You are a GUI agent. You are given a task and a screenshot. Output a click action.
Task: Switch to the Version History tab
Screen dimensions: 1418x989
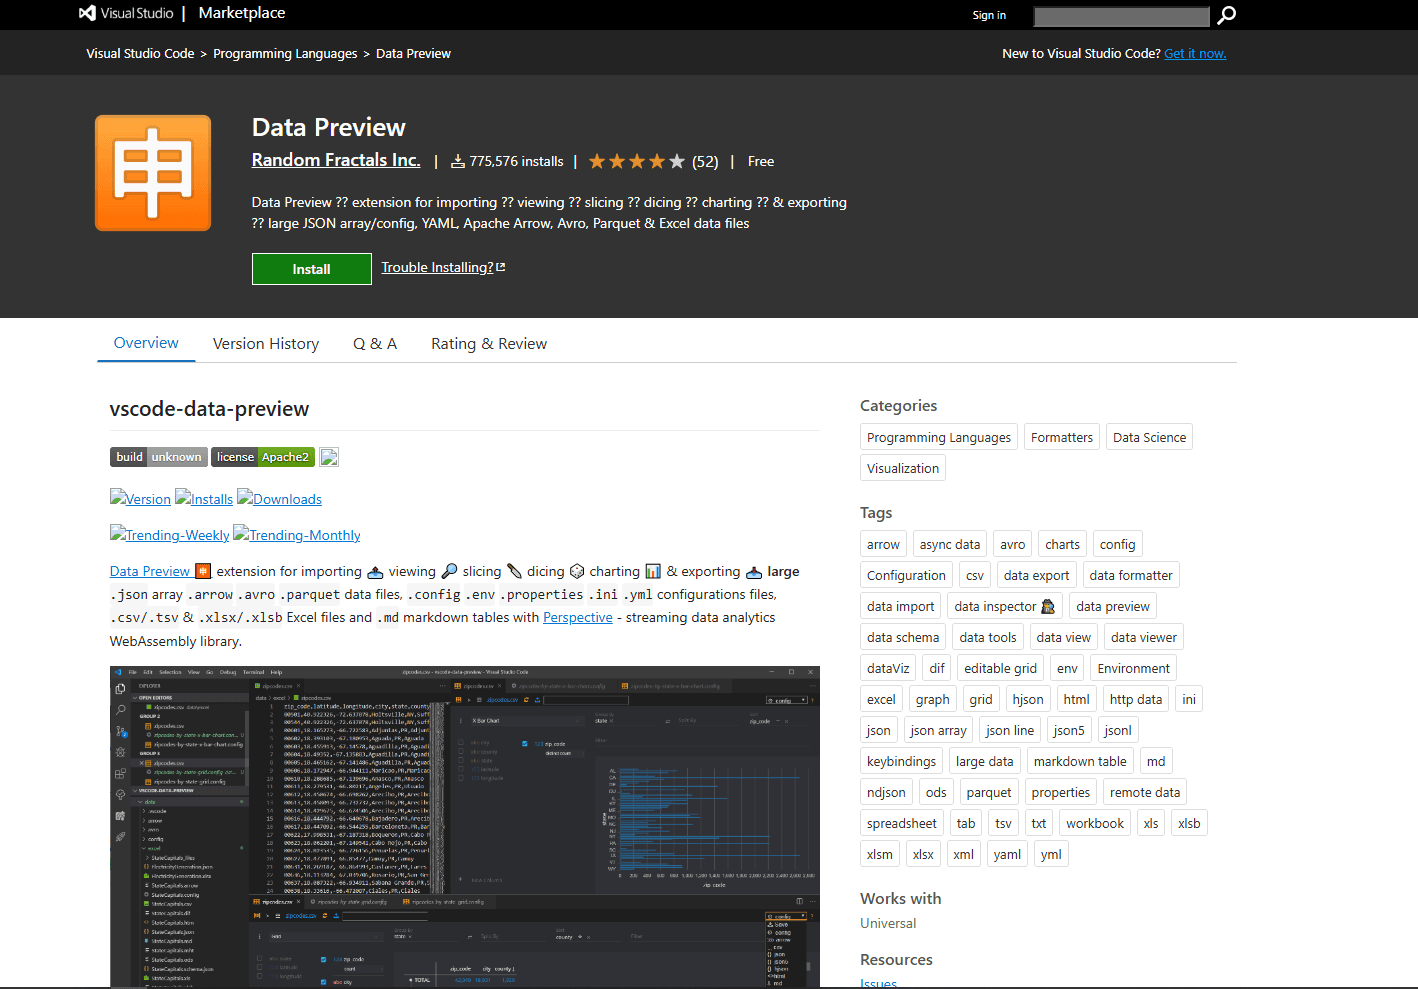[266, 343]
